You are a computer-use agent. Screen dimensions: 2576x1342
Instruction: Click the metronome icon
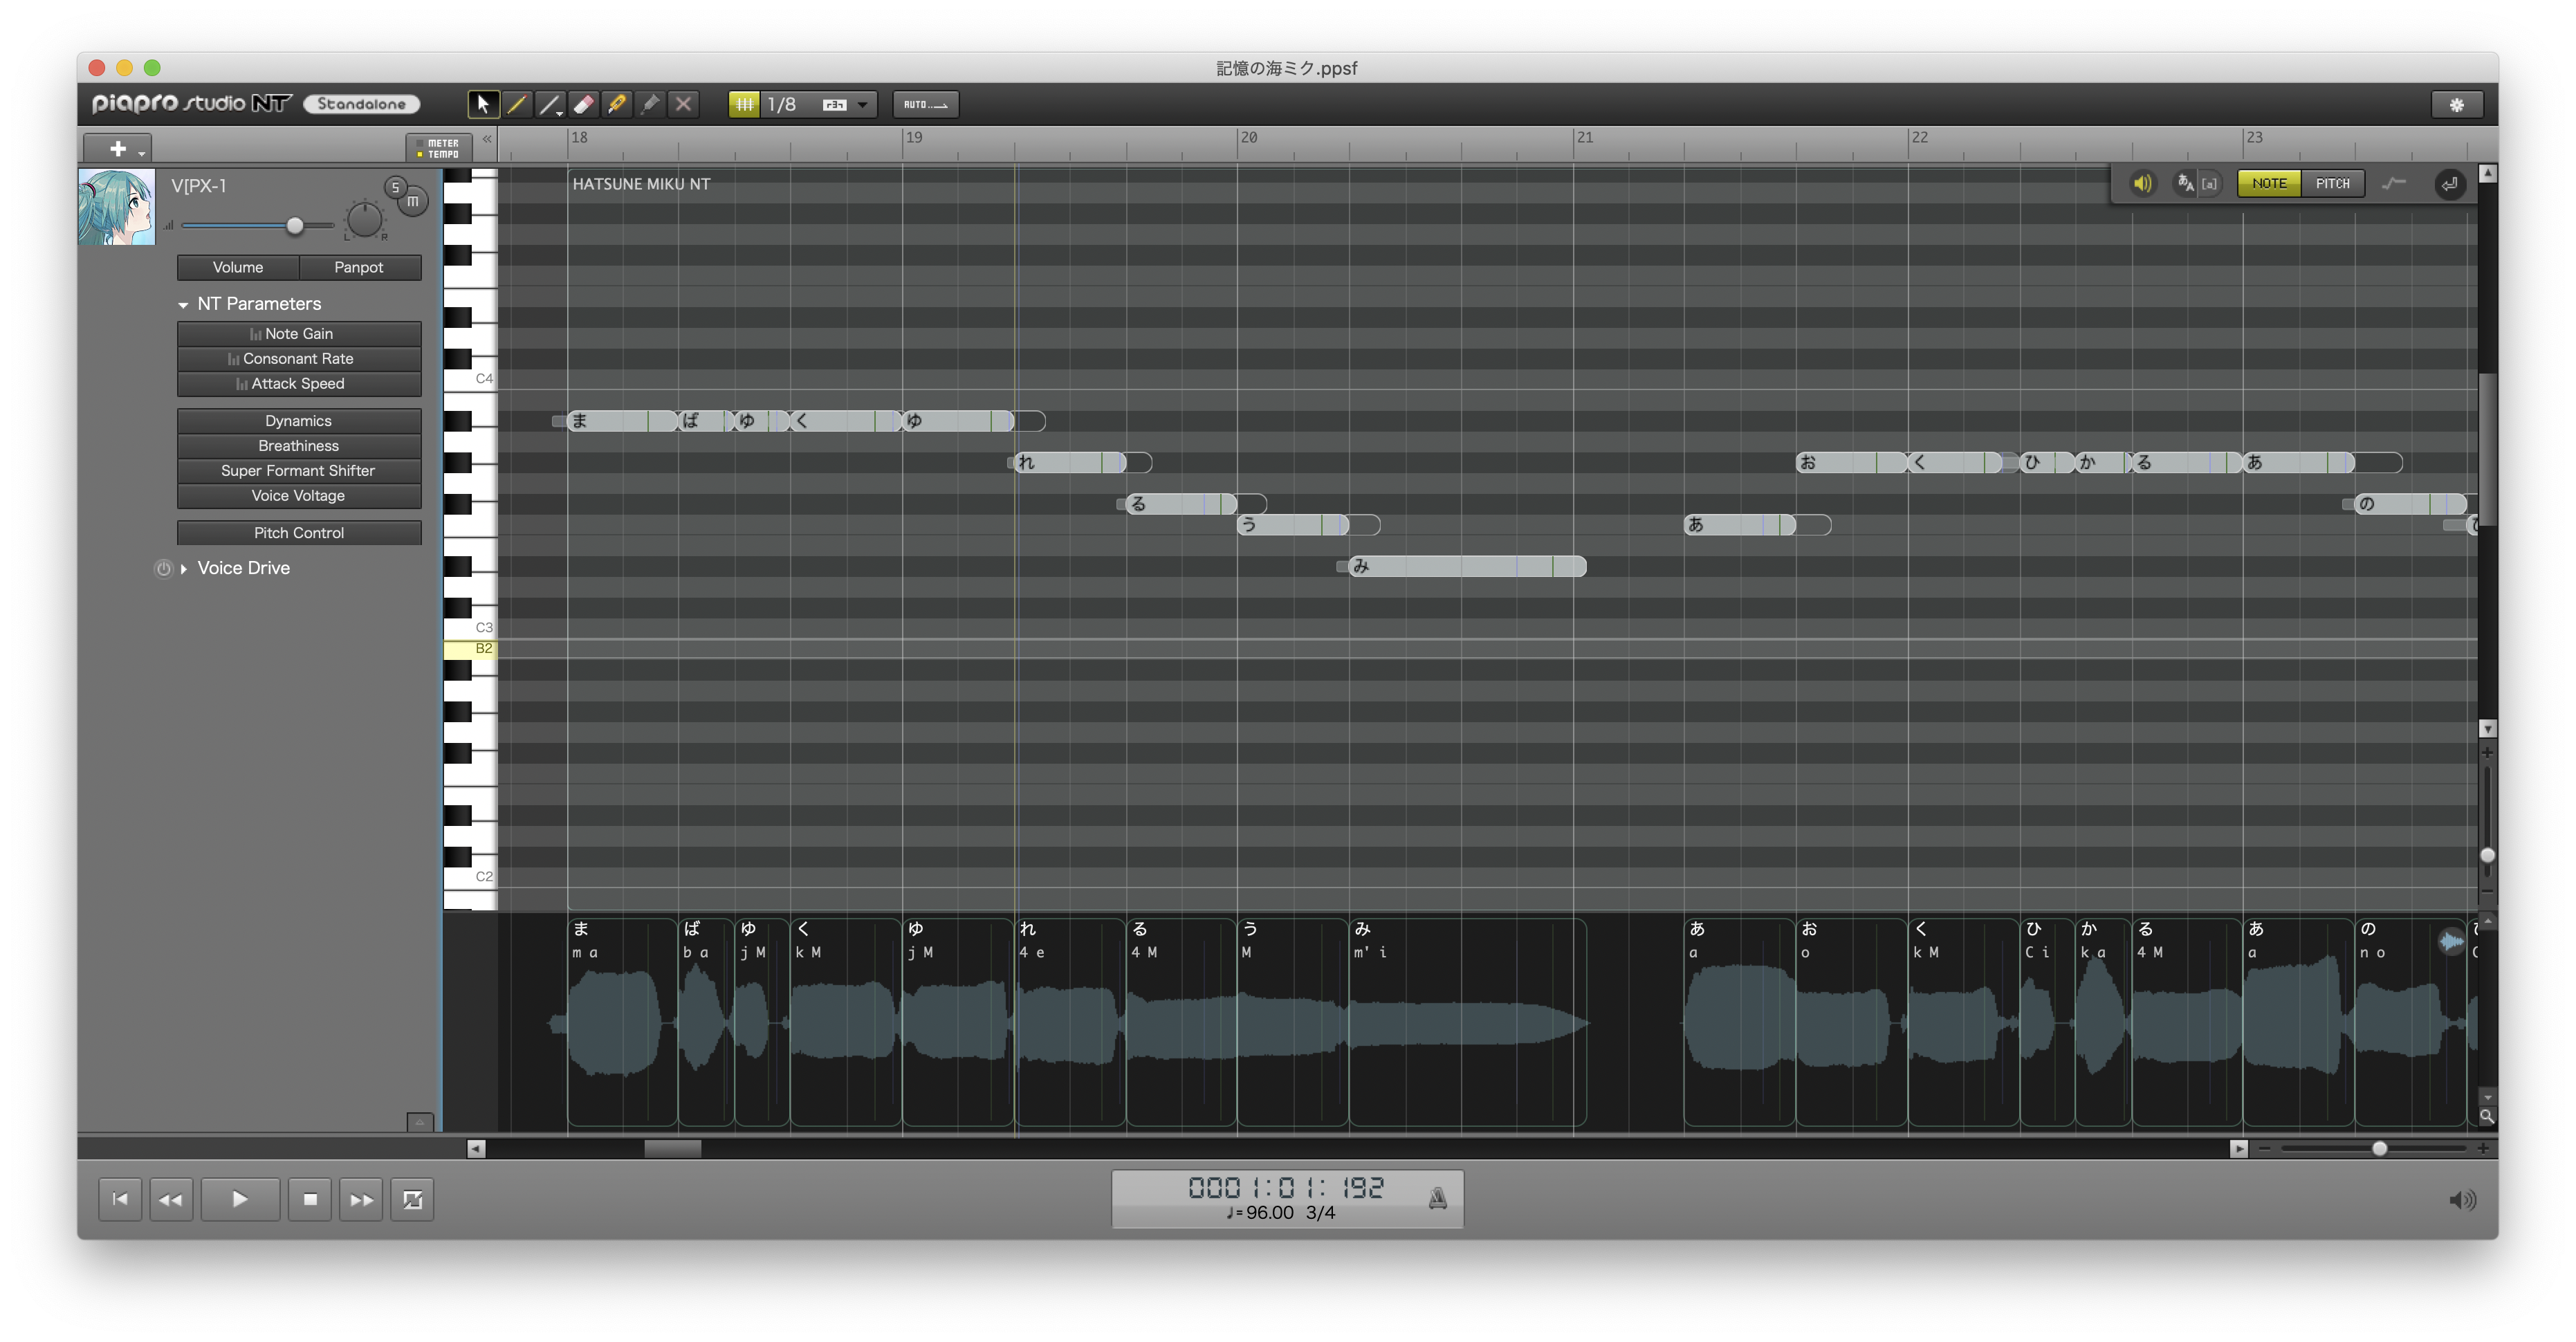(x=1437, y=1198)
